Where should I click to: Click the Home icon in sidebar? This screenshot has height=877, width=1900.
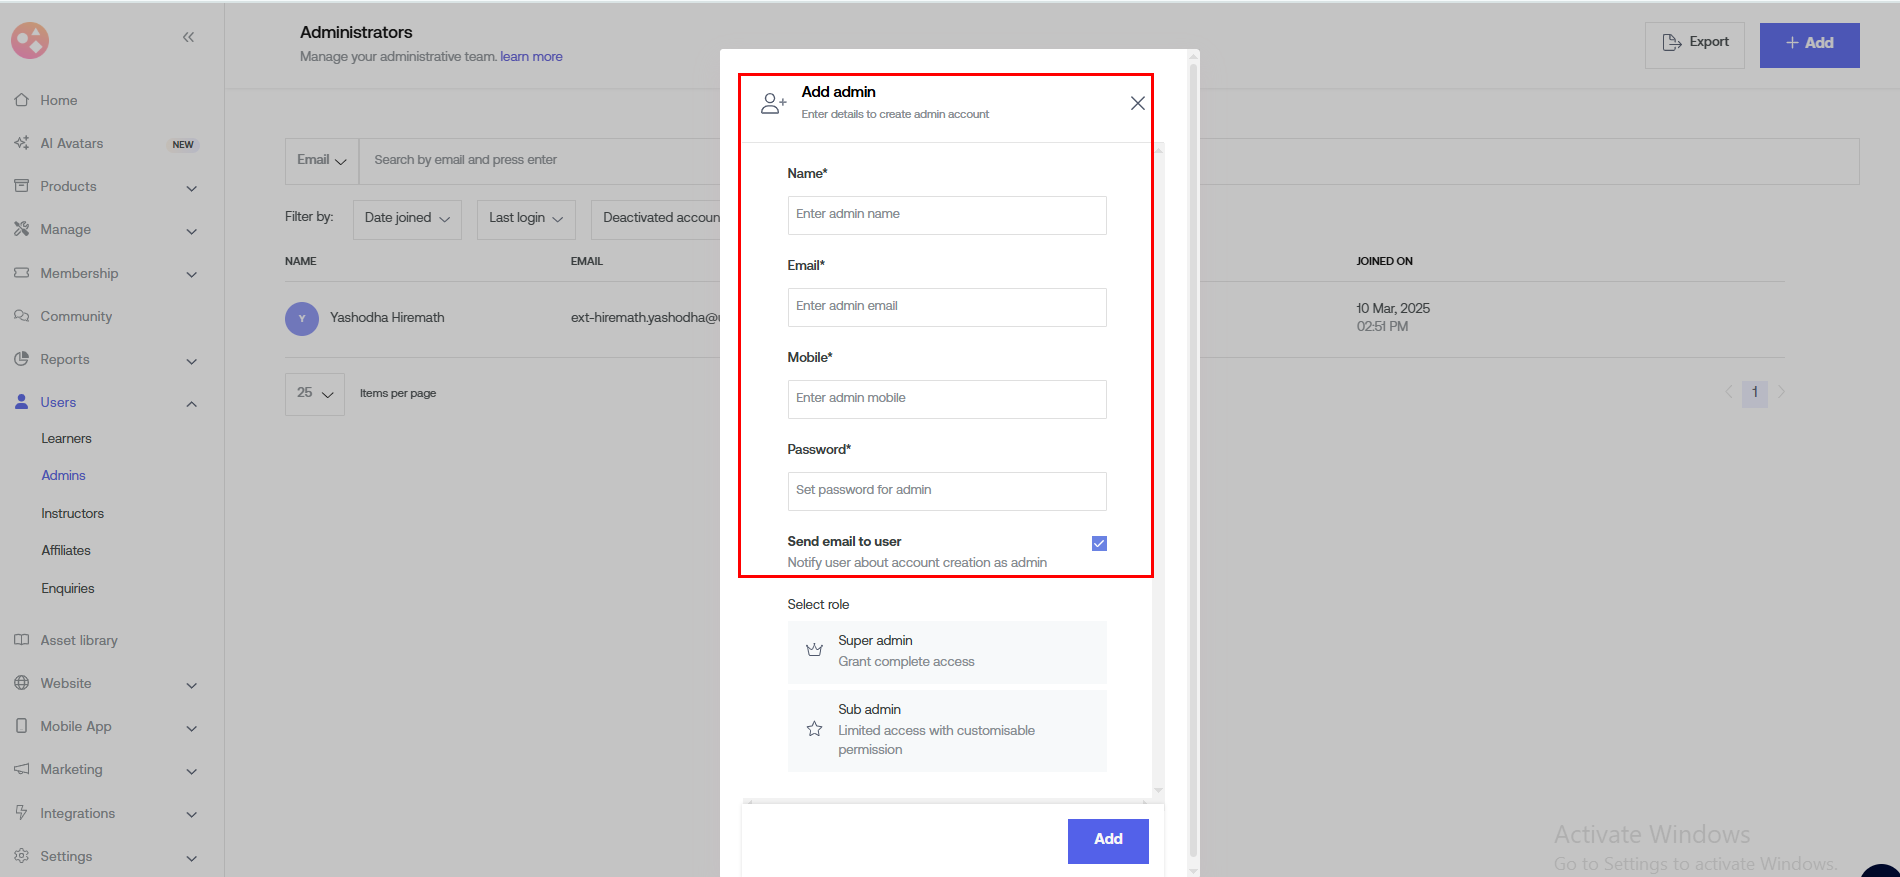[22, 100]
